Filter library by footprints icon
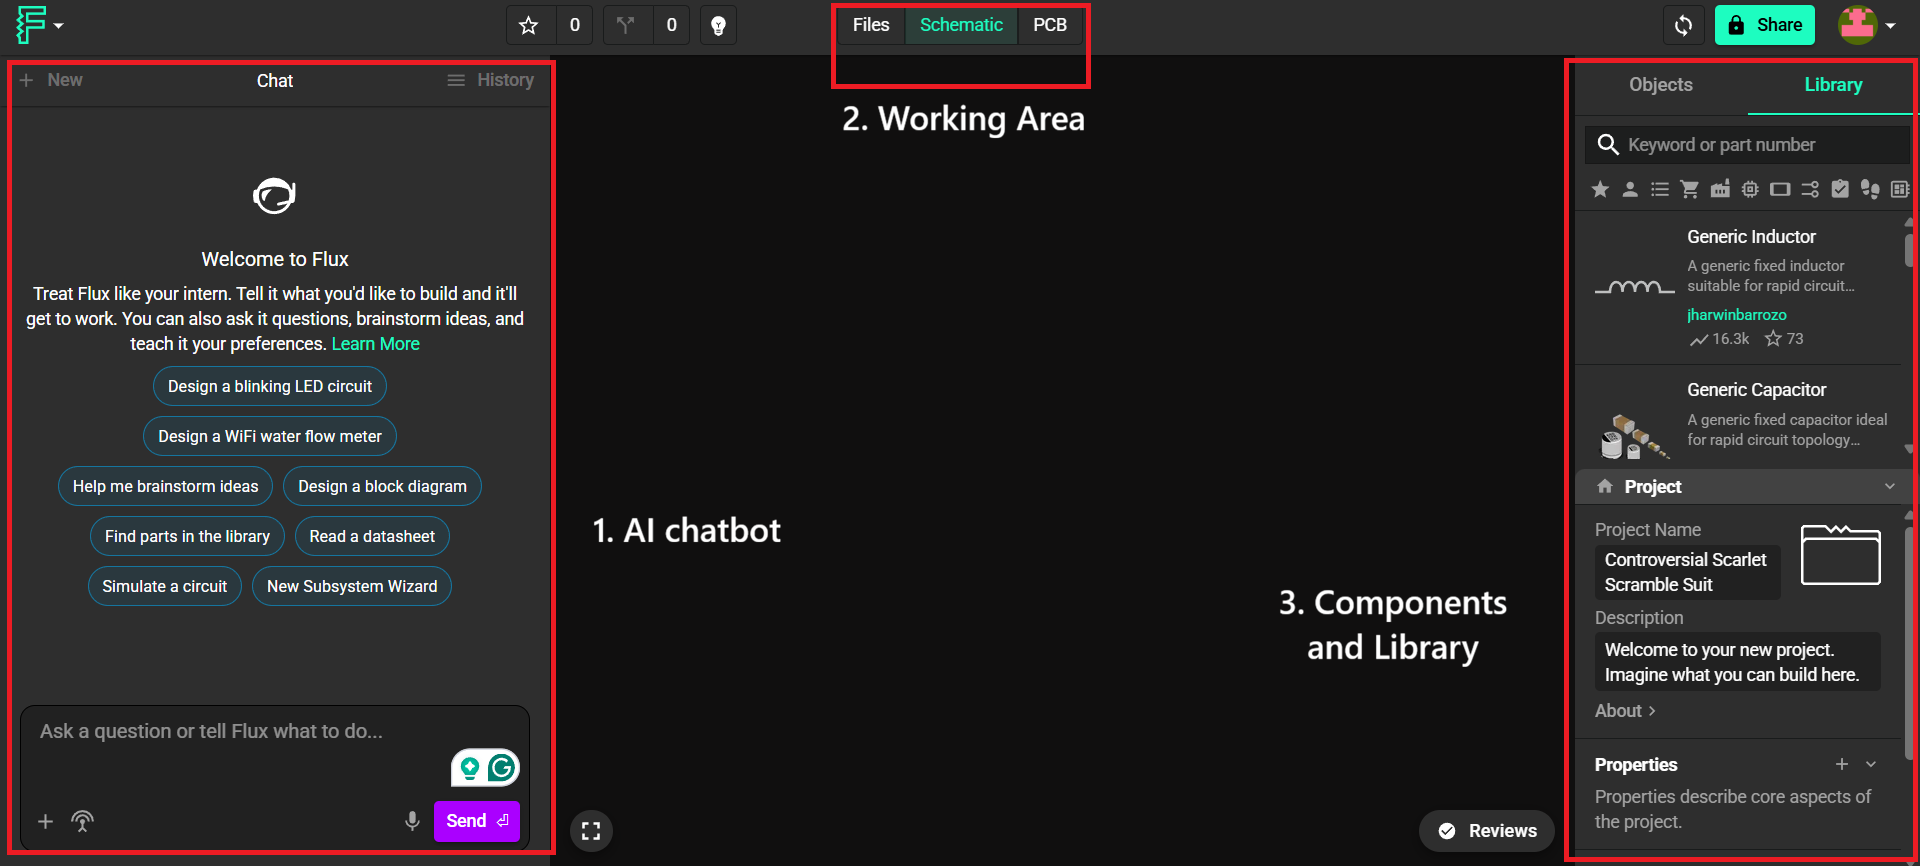Viewport: 1920px width, 866px height. click(1870, 189)
